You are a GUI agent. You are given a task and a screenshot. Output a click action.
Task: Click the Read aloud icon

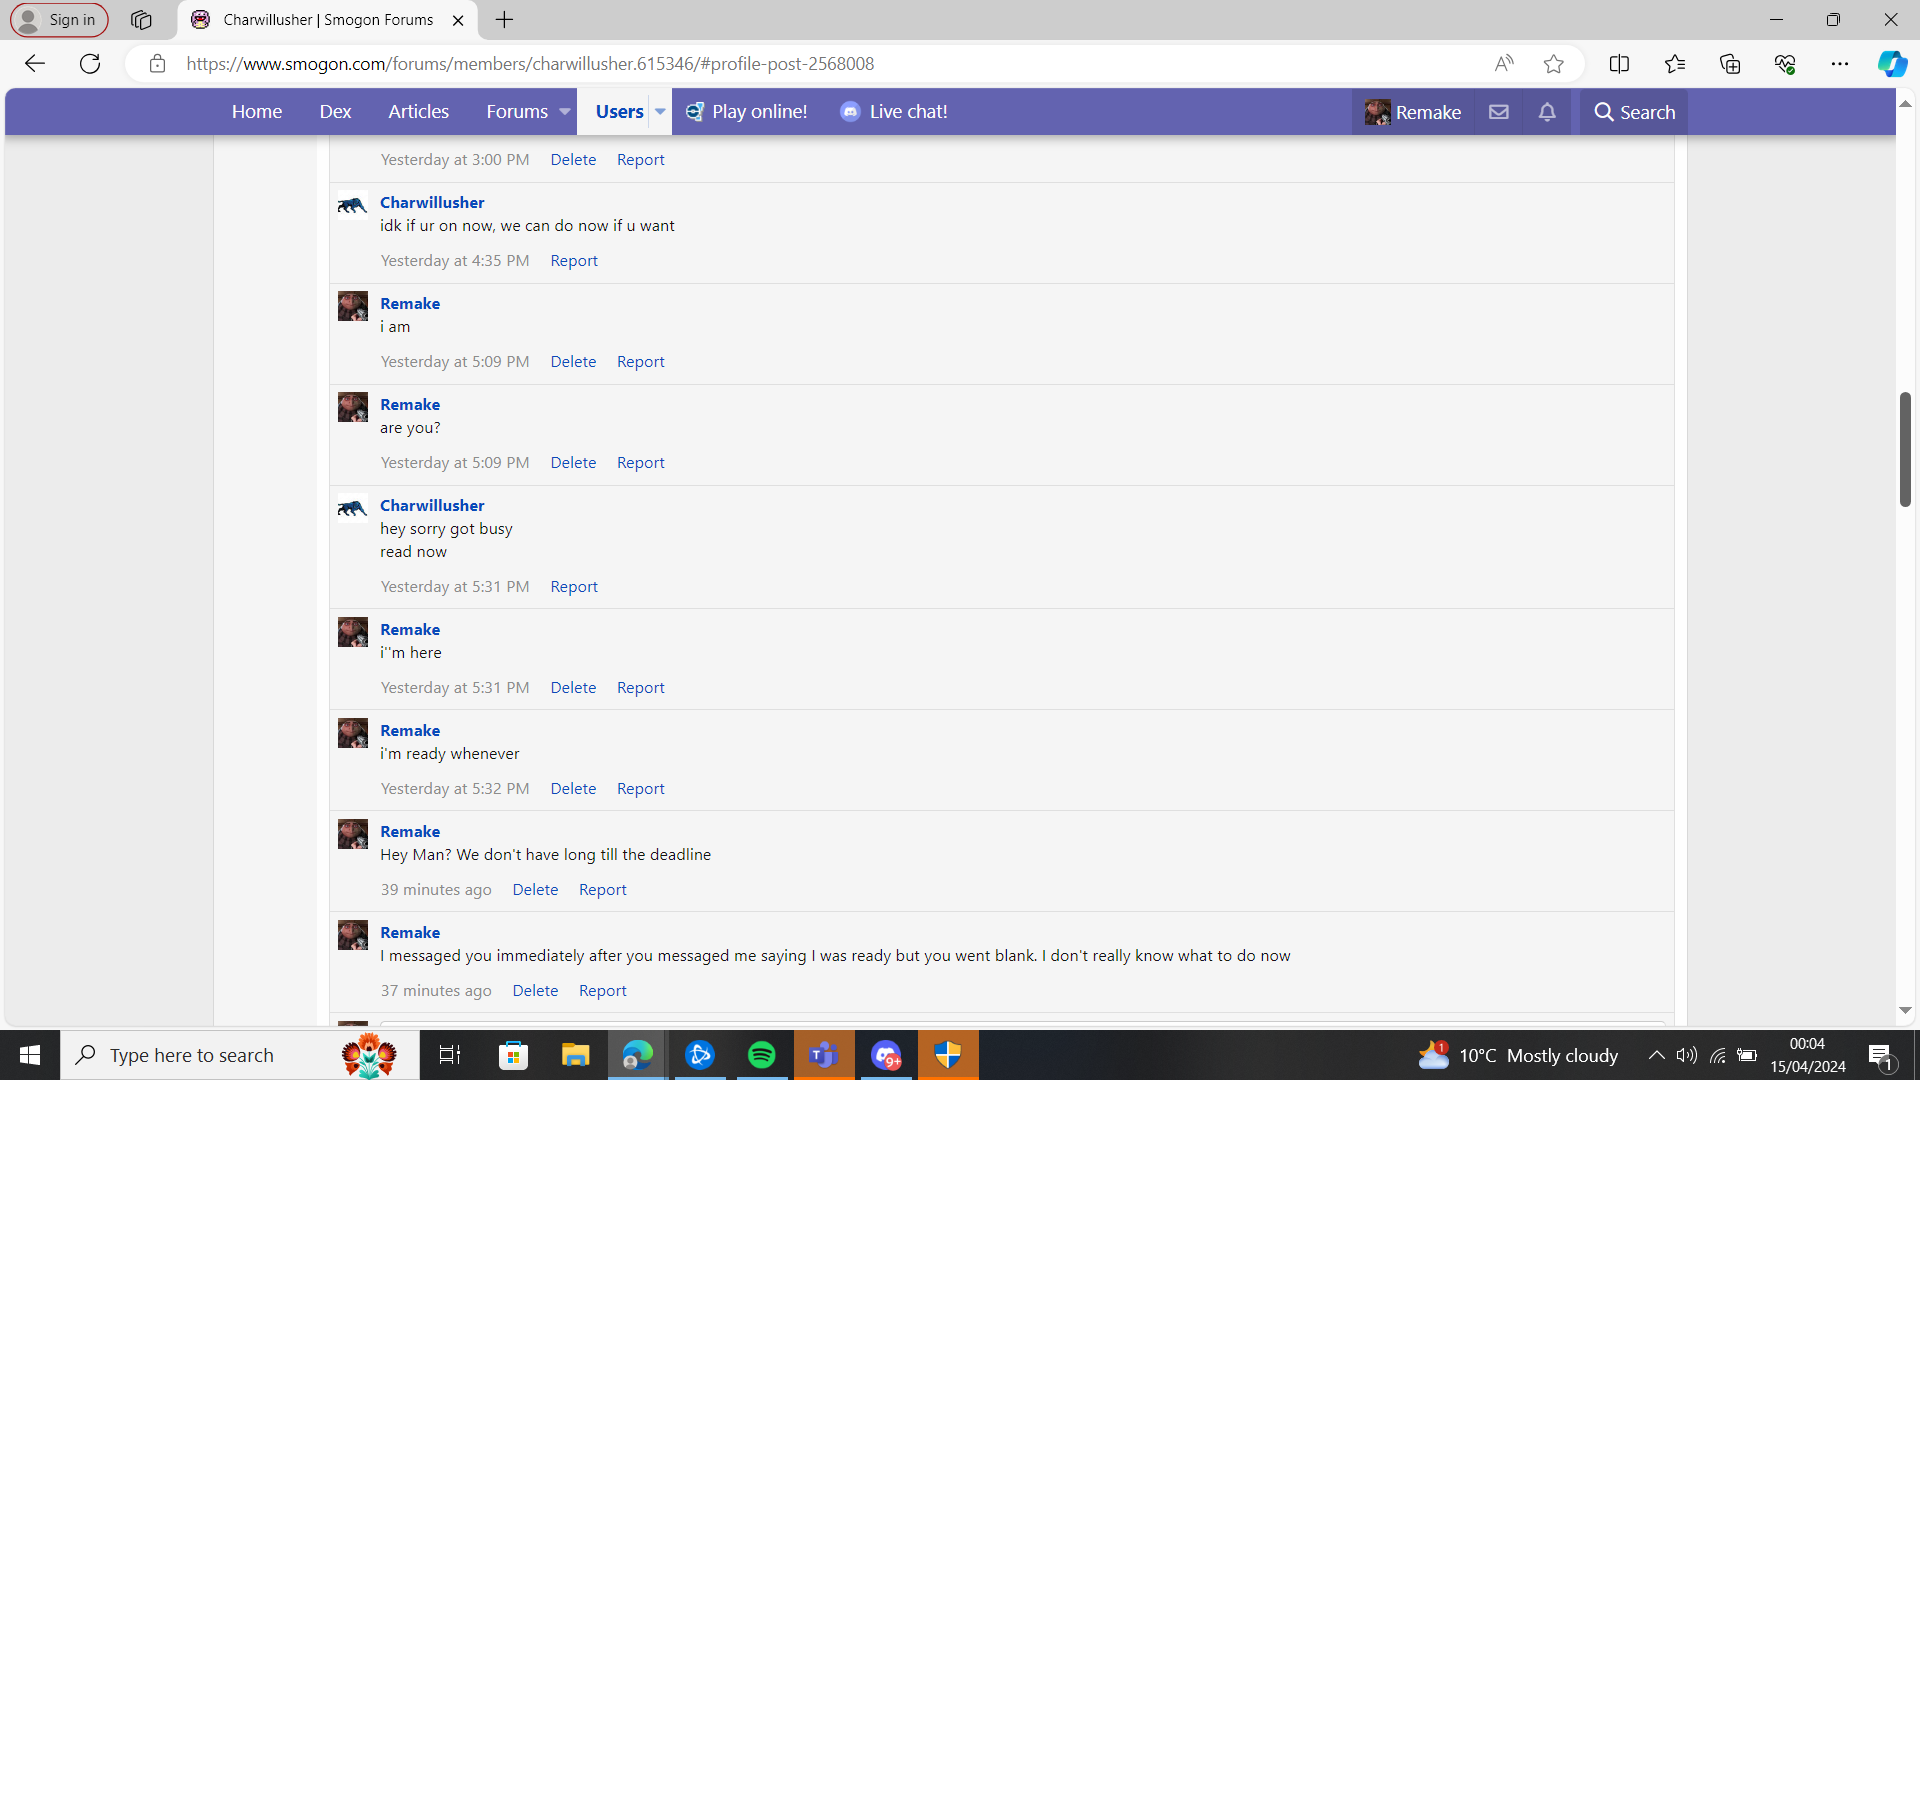pyautogui.click(x=1503, y=64)
